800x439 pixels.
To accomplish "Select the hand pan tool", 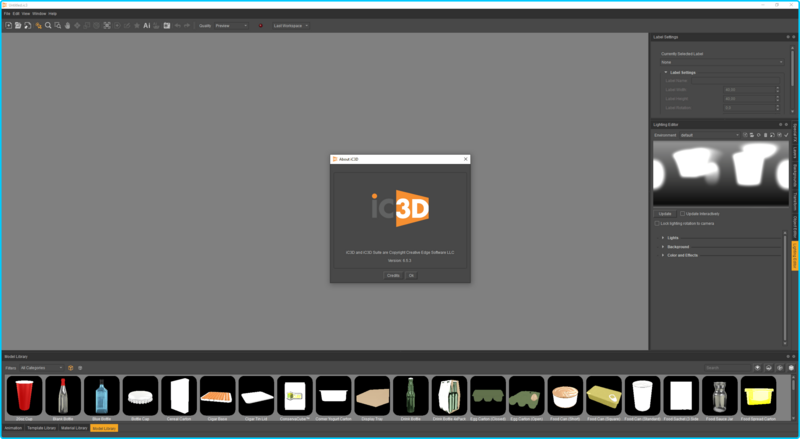I will coord(67,26).
